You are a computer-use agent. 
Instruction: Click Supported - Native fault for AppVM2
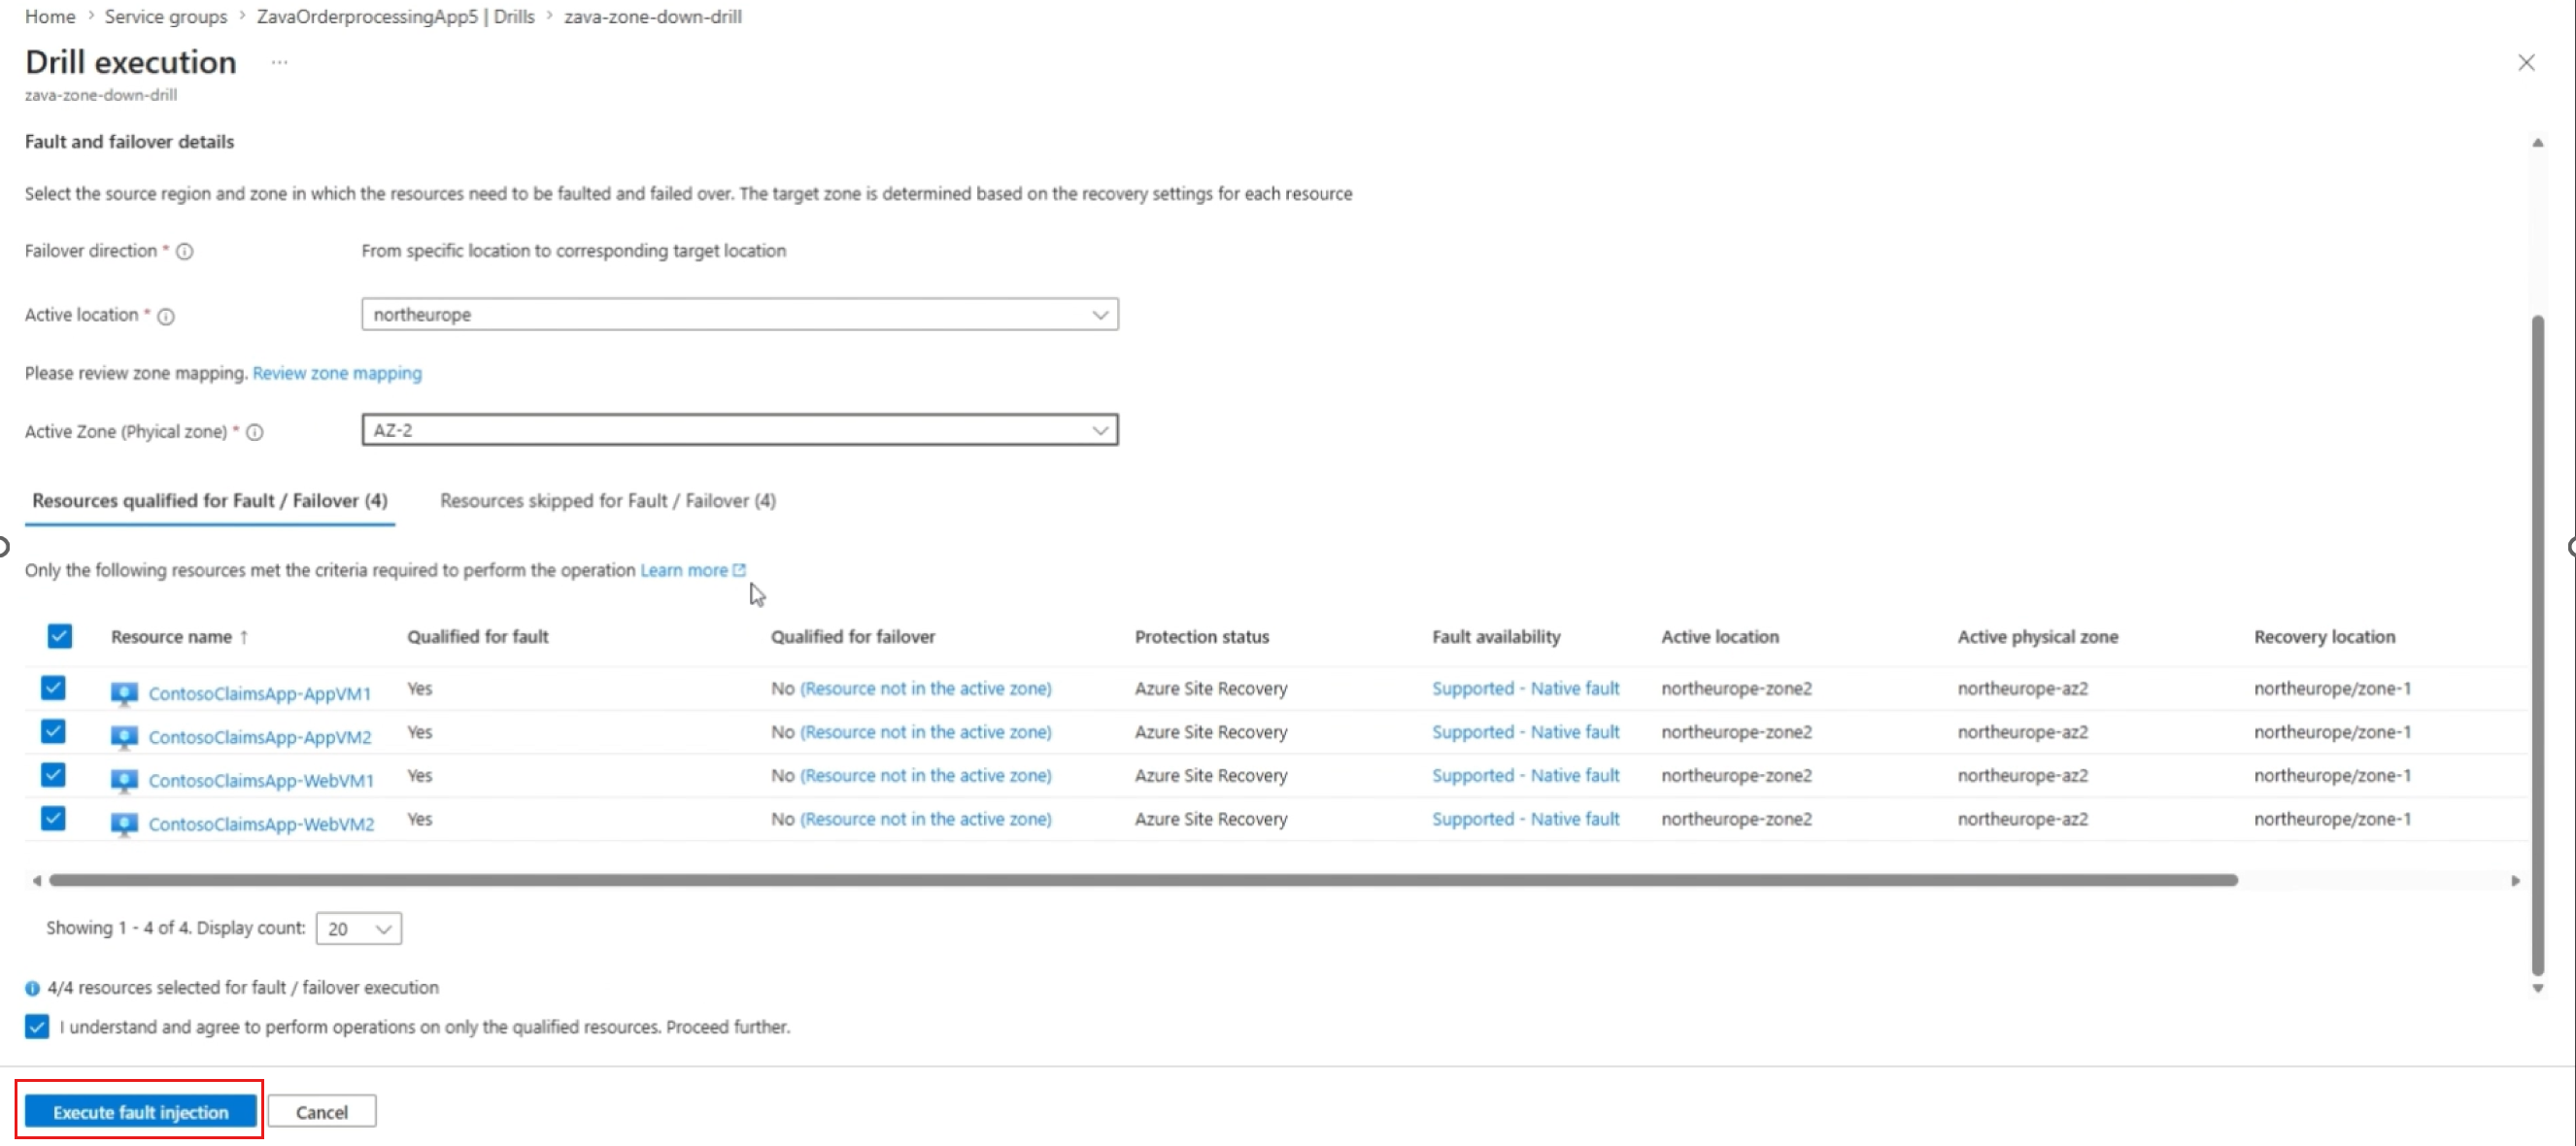(x=1525, y=733)
